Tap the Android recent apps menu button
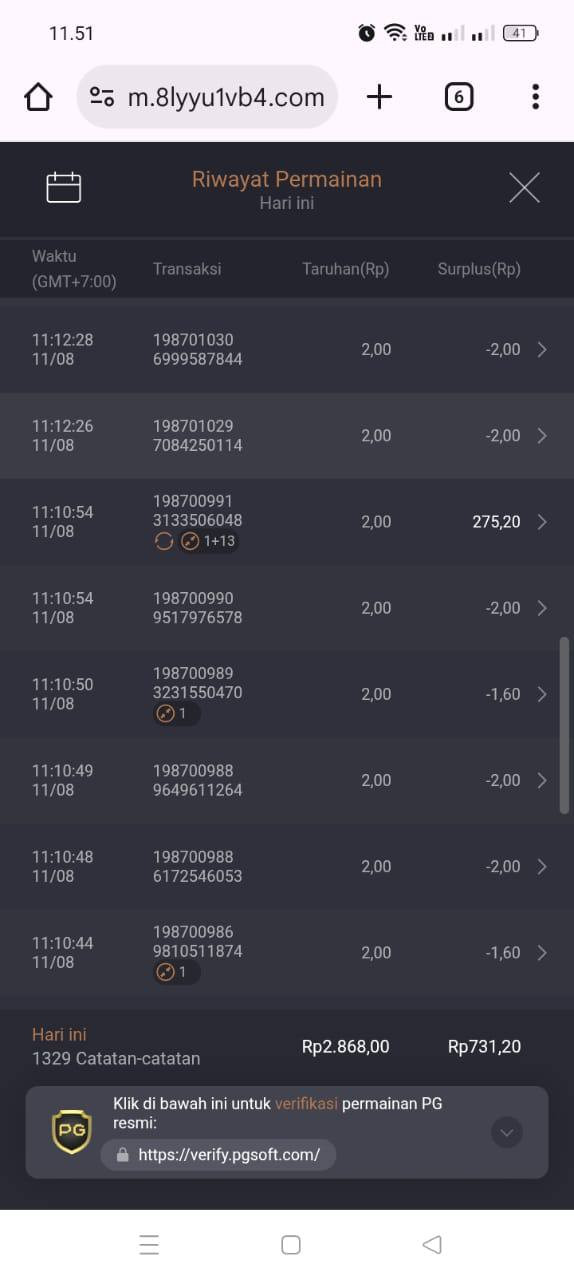The width and height of the screenshot is (574, 1280). point(149,1245)
